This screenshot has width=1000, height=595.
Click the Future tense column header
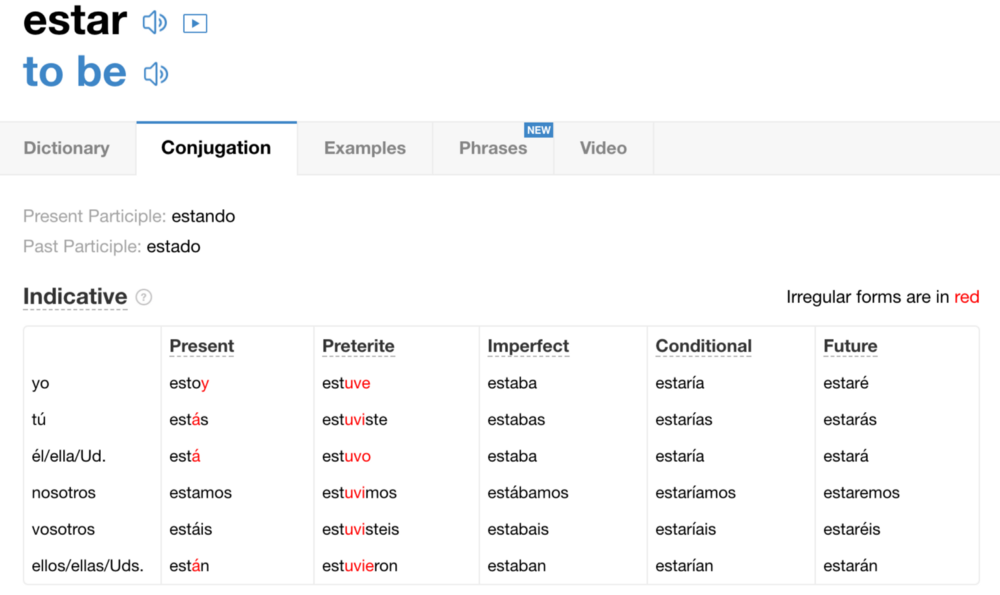point(850,346)
